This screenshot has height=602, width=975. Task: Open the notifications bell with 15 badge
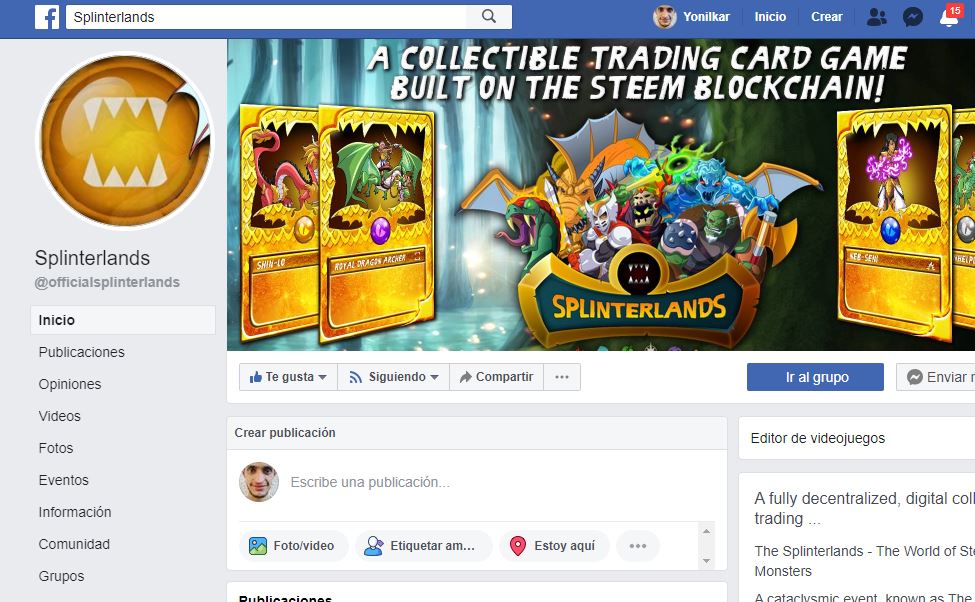[x=949, y=16]
